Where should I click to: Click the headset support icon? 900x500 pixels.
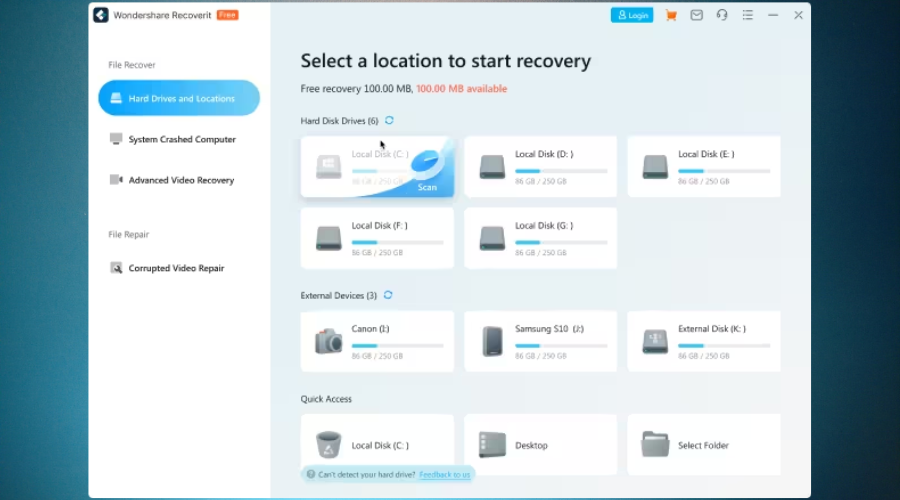click(x=721, y=15)
